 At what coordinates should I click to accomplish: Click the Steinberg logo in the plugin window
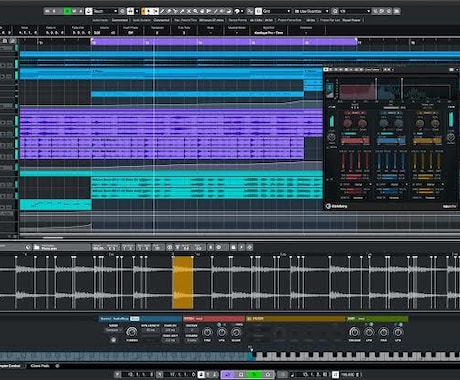[x=337, y=206]
